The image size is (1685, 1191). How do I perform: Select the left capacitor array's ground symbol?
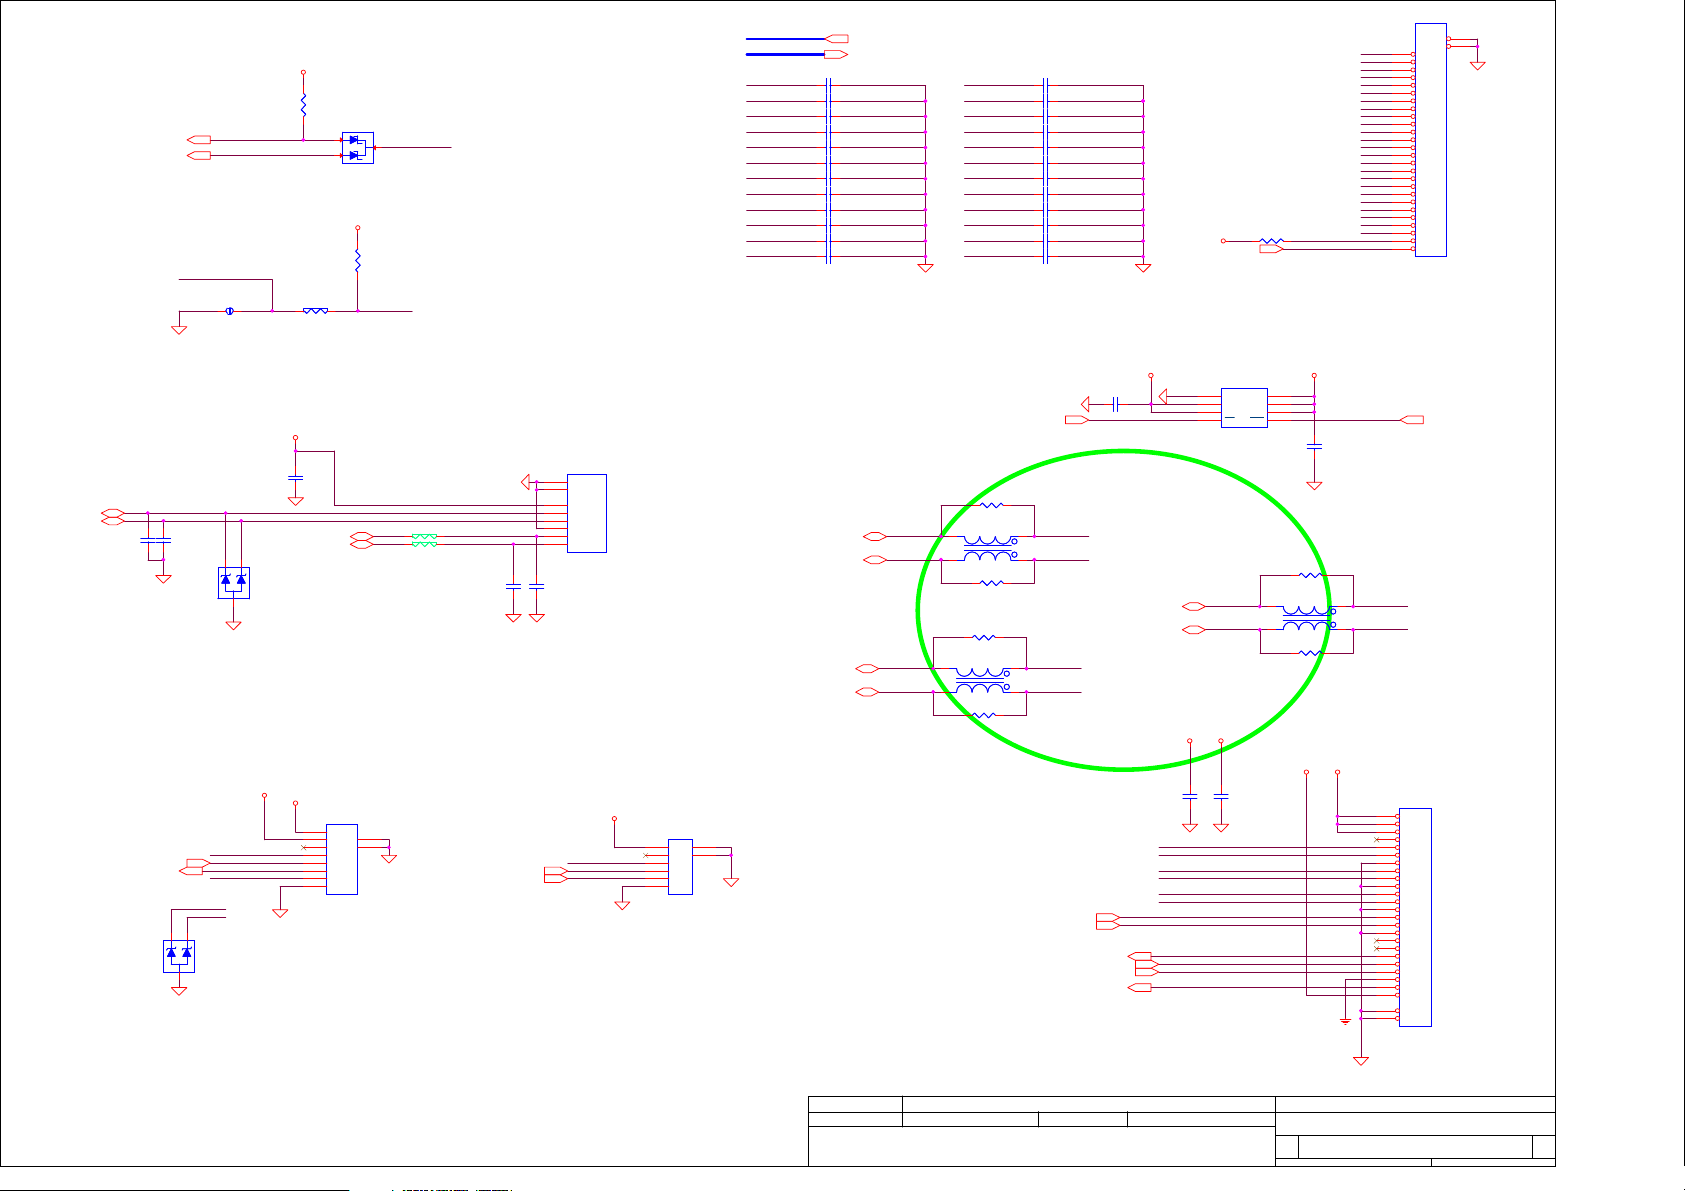click(x=926, y=268)
